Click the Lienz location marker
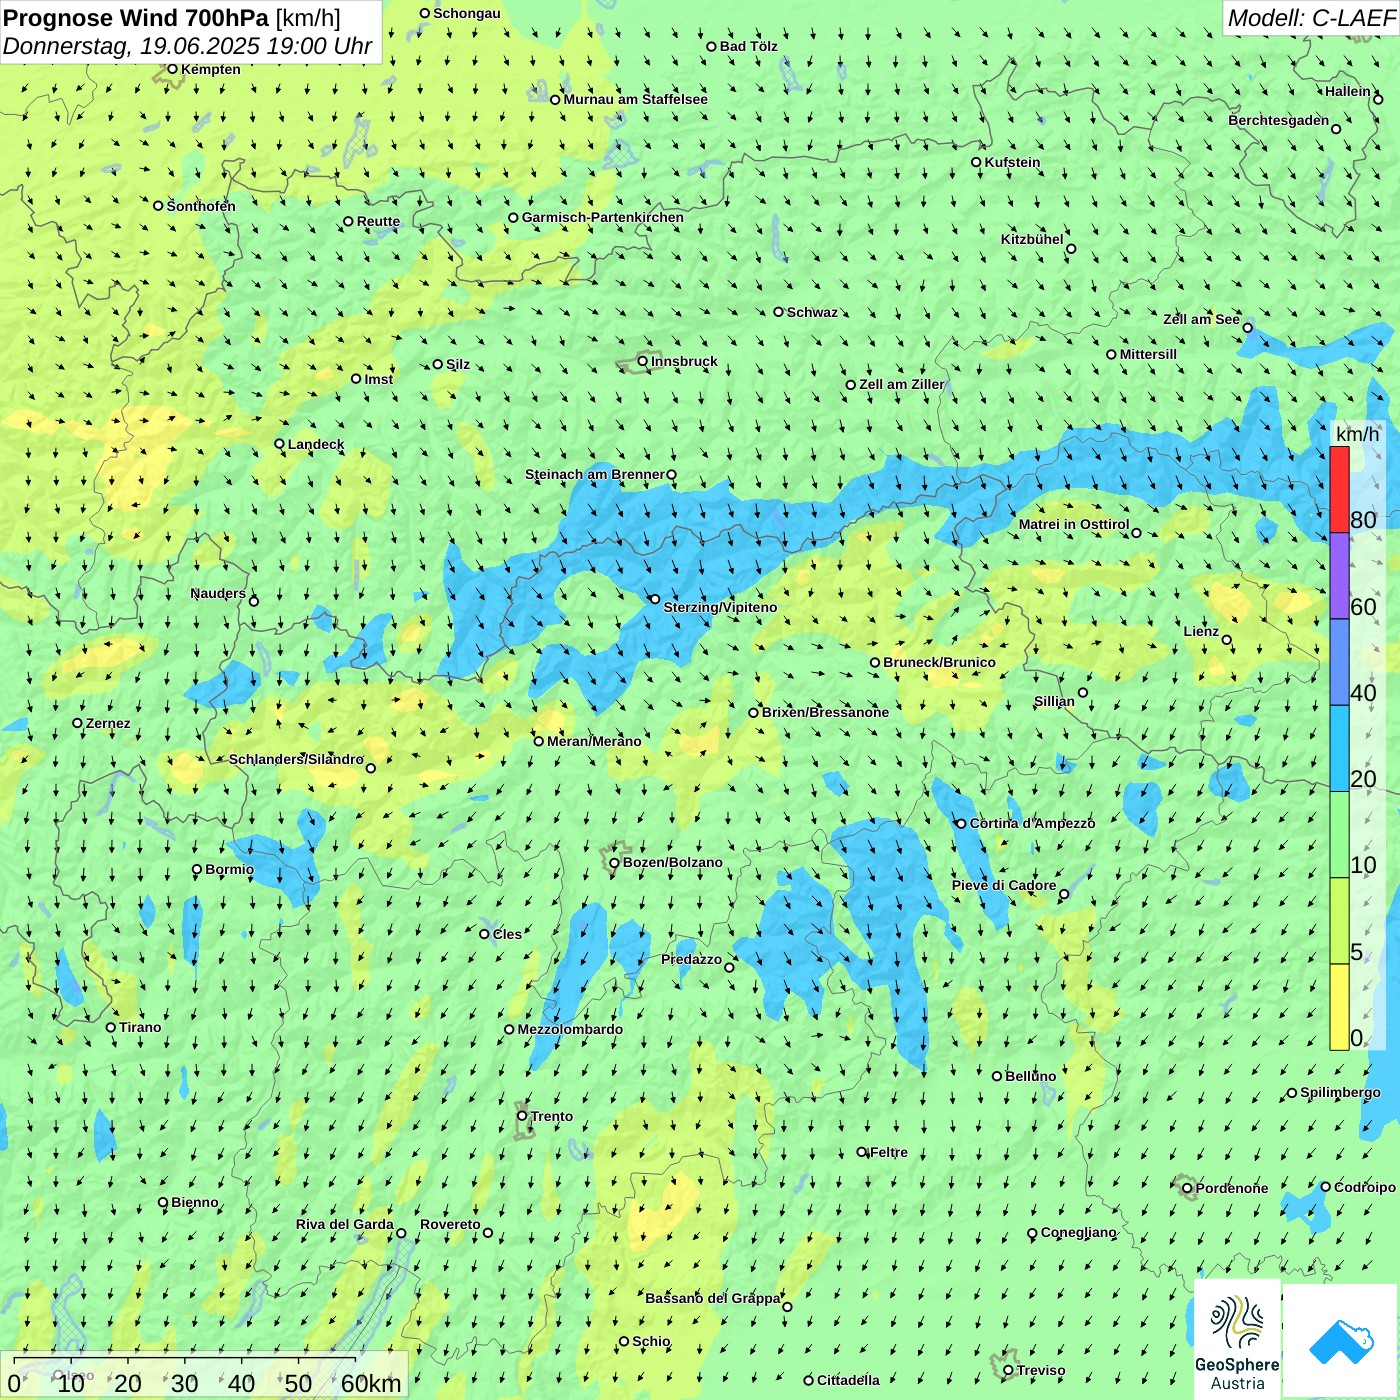The height and width of the screenshot is (1400, 1400). 1227,640
